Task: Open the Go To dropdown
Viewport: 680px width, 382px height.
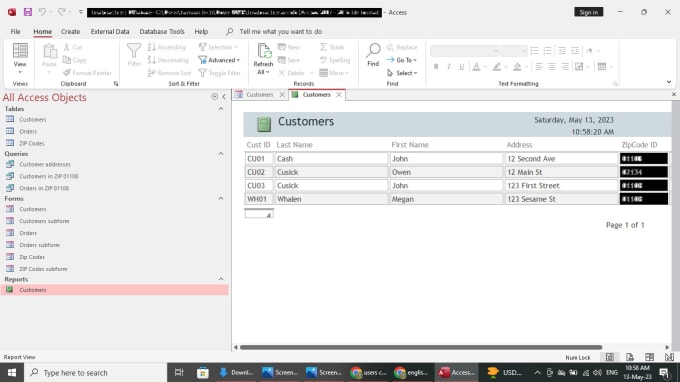Action: click(x=402, y=60)
